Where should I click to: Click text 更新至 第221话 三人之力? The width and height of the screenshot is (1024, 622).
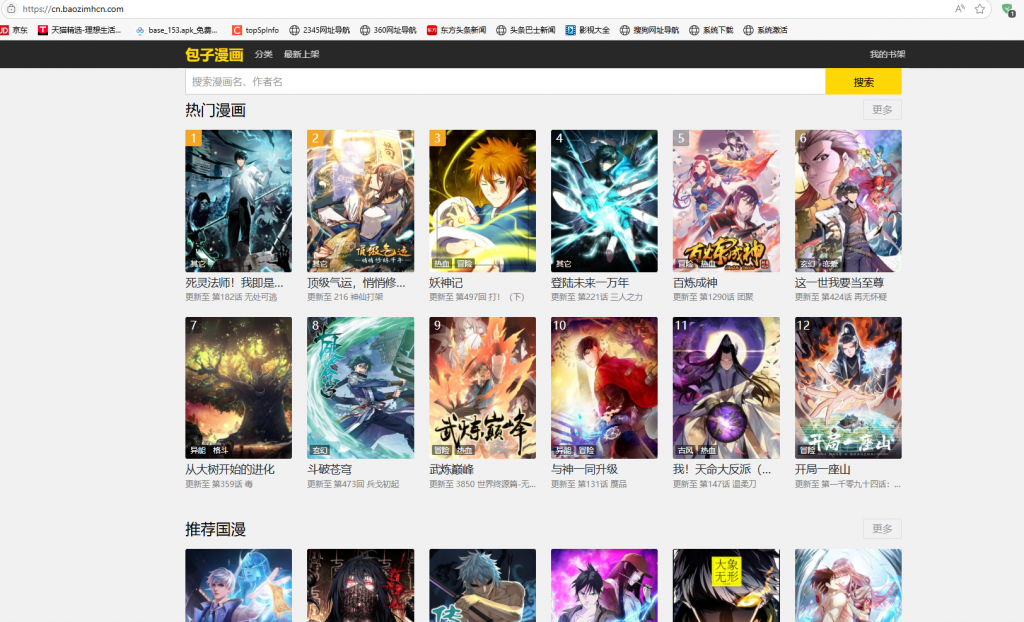[x=597, y=297]
